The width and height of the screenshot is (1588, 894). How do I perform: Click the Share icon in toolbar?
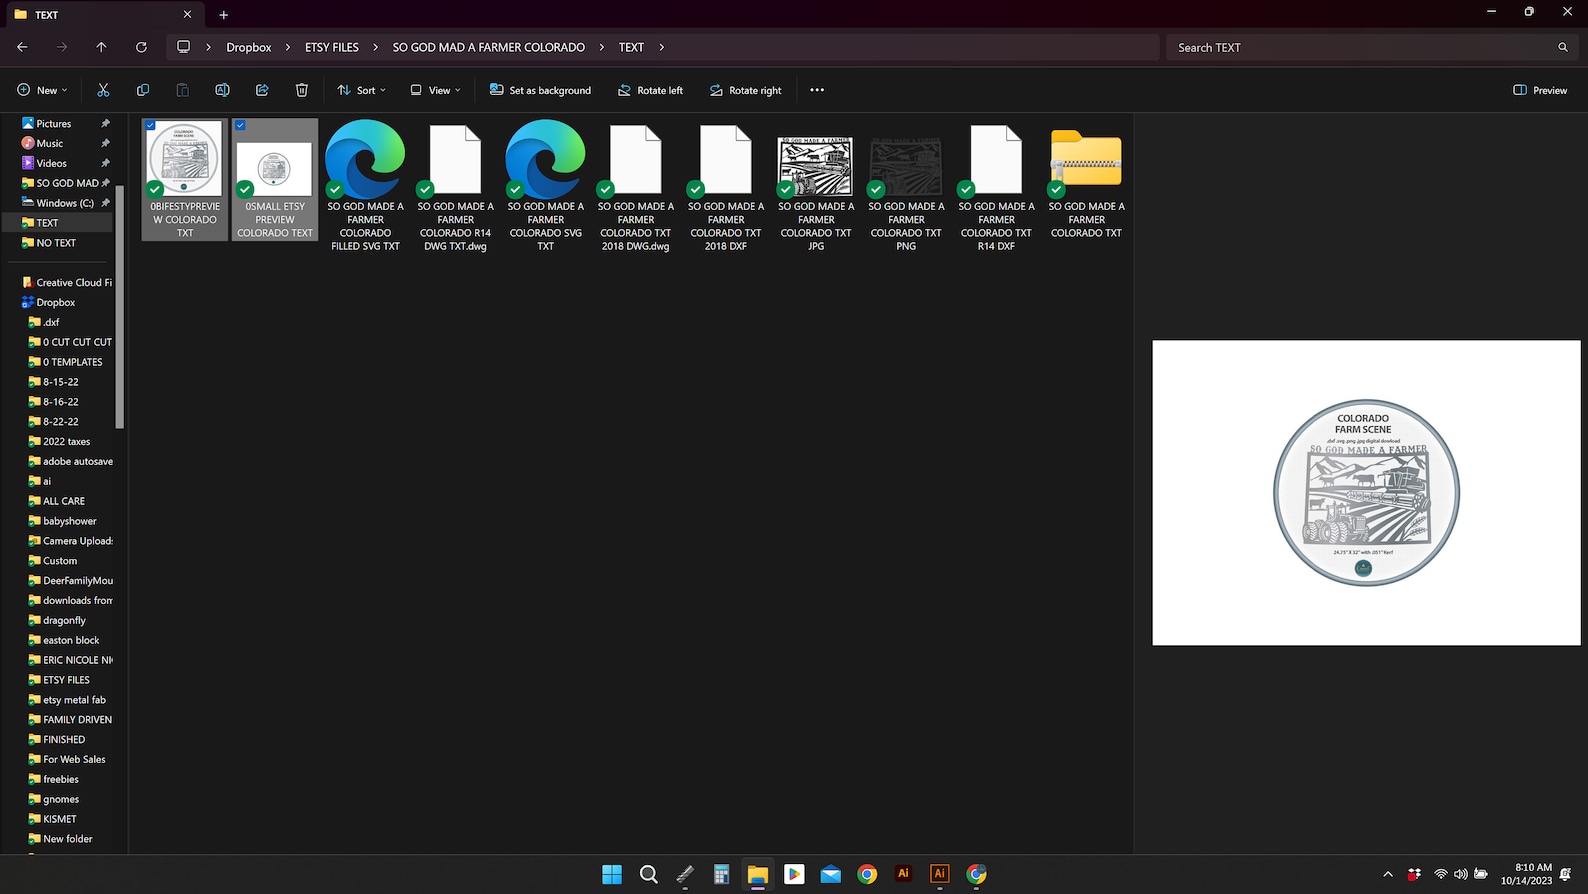coord(262,90)
